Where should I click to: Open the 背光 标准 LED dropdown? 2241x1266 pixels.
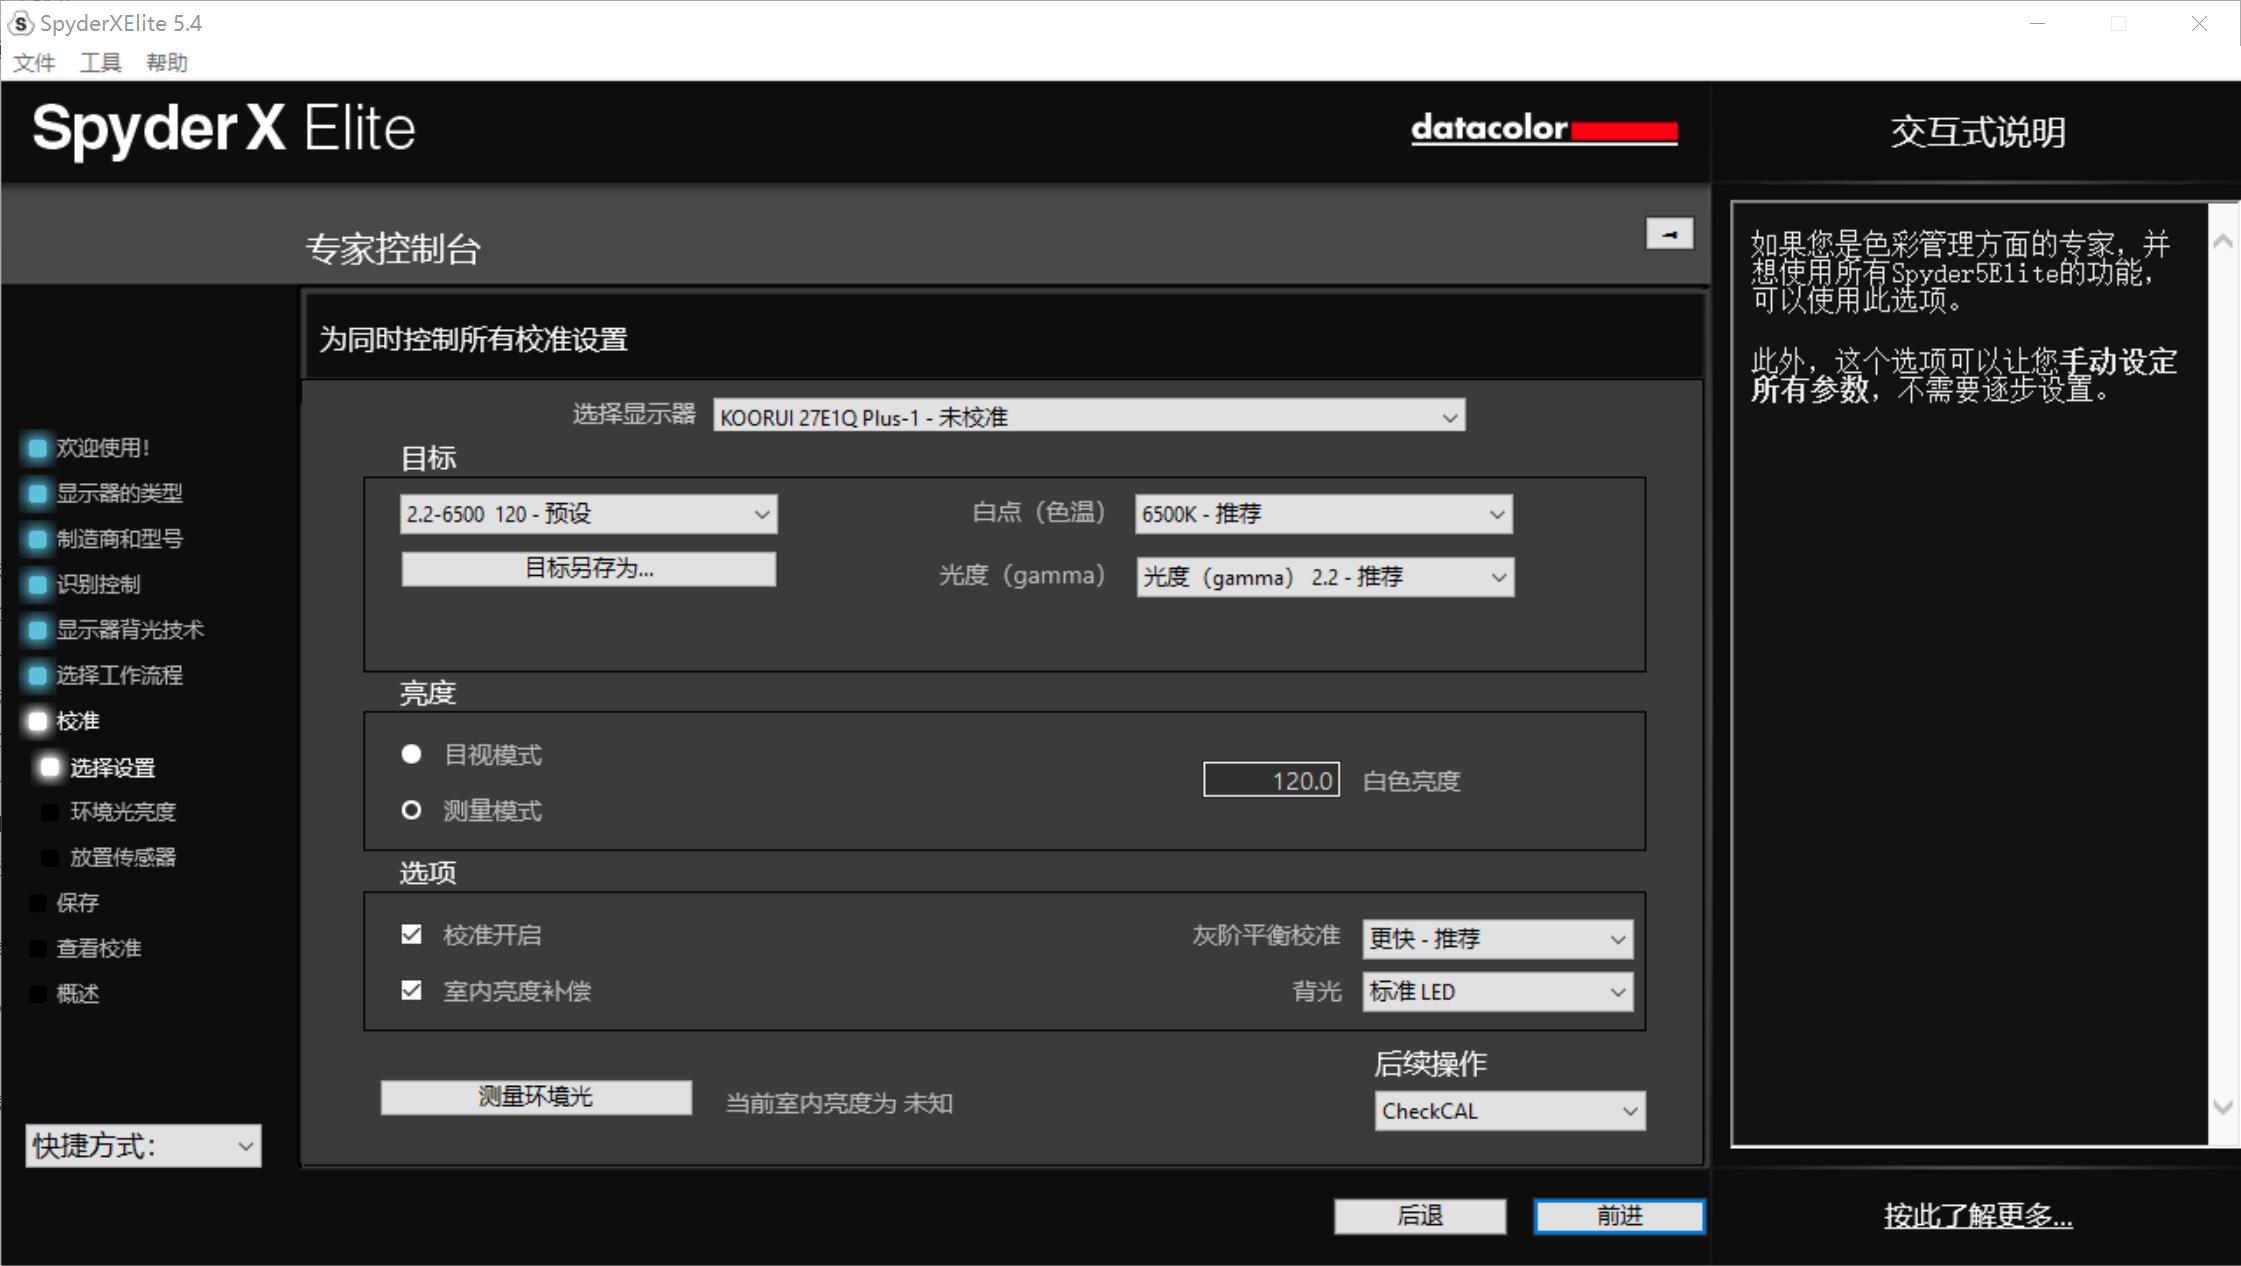click(1497, 991)
